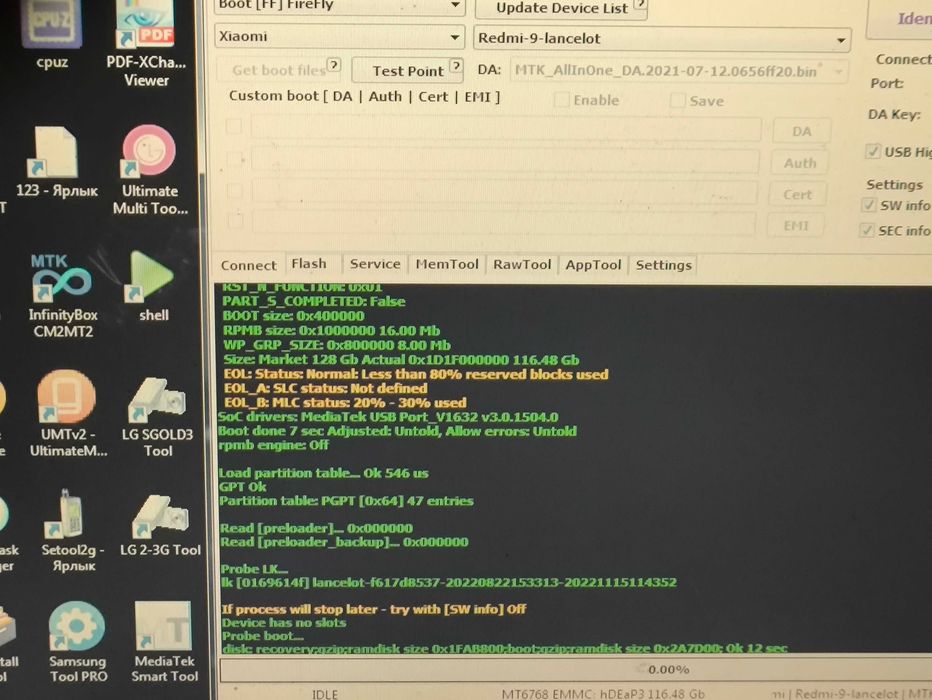Click 'BOOT size: 0x400000' log line
Viewport: 932px width, 700px height.
(x=293, y=316)
